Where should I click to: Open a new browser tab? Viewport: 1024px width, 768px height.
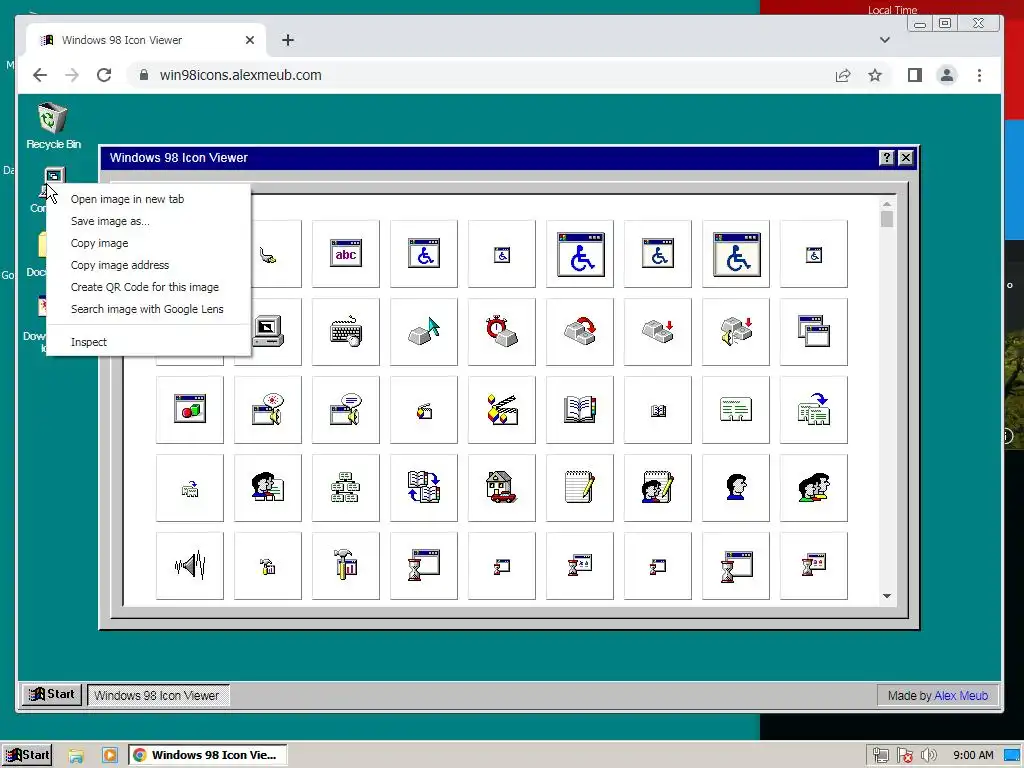(288, 40)
